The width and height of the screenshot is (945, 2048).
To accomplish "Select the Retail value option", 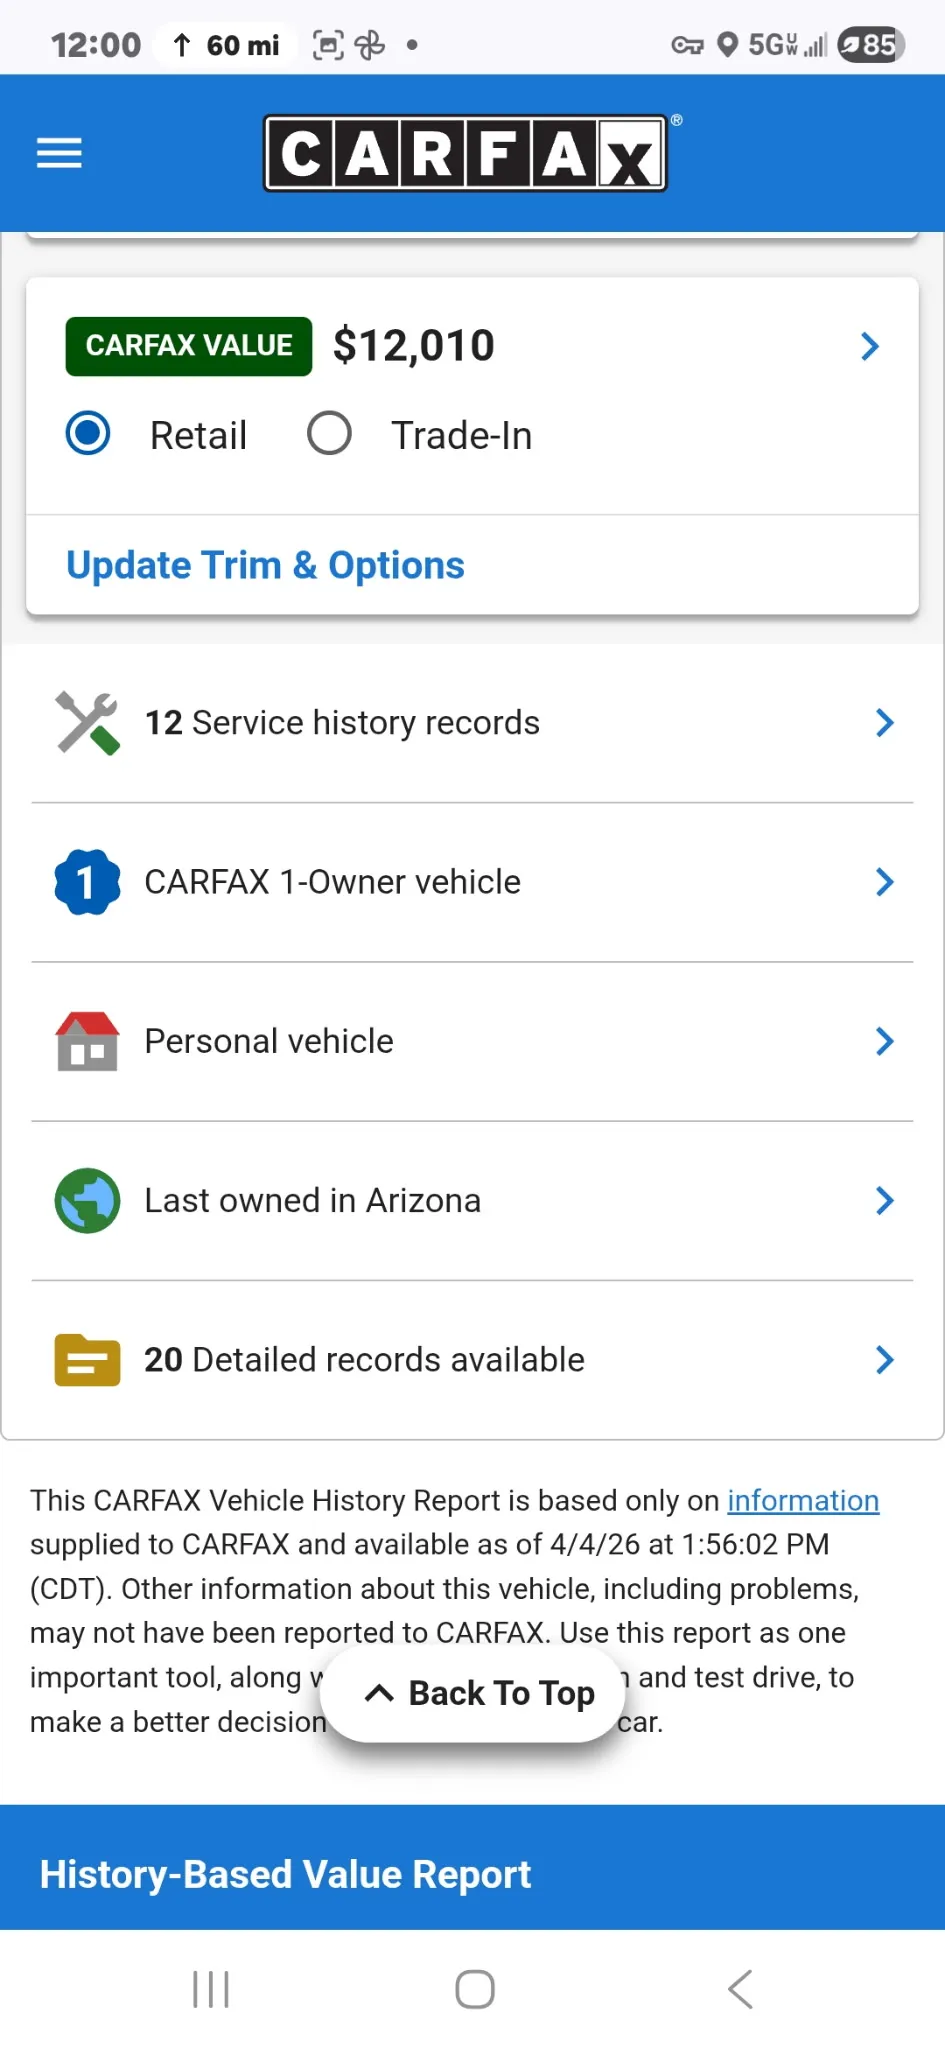I will point(88,434).
